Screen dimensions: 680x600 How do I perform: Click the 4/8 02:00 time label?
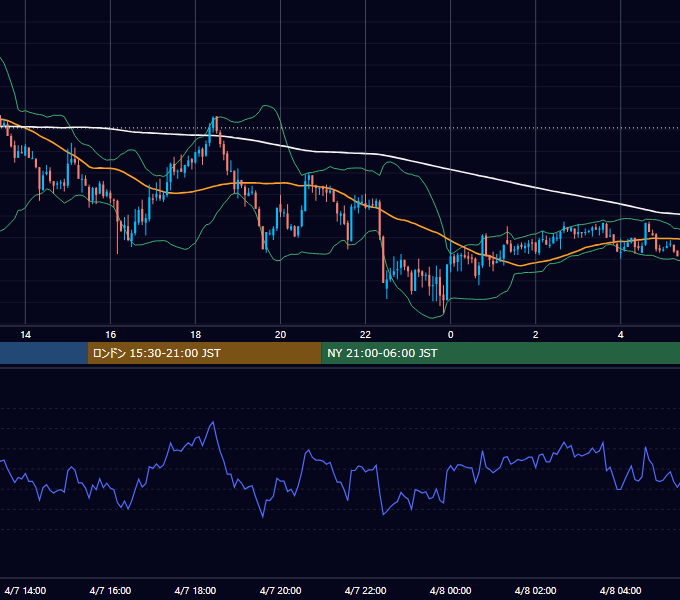[x=536, y=590]
